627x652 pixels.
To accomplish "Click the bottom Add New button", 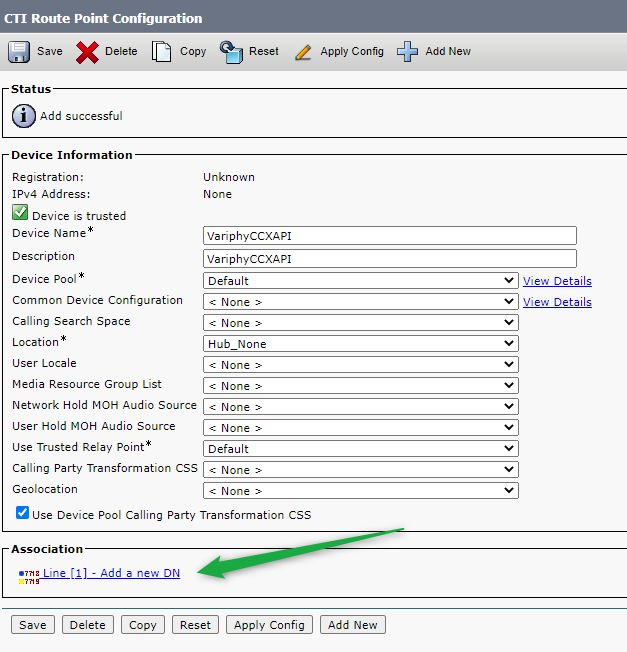I will point(353,625).
